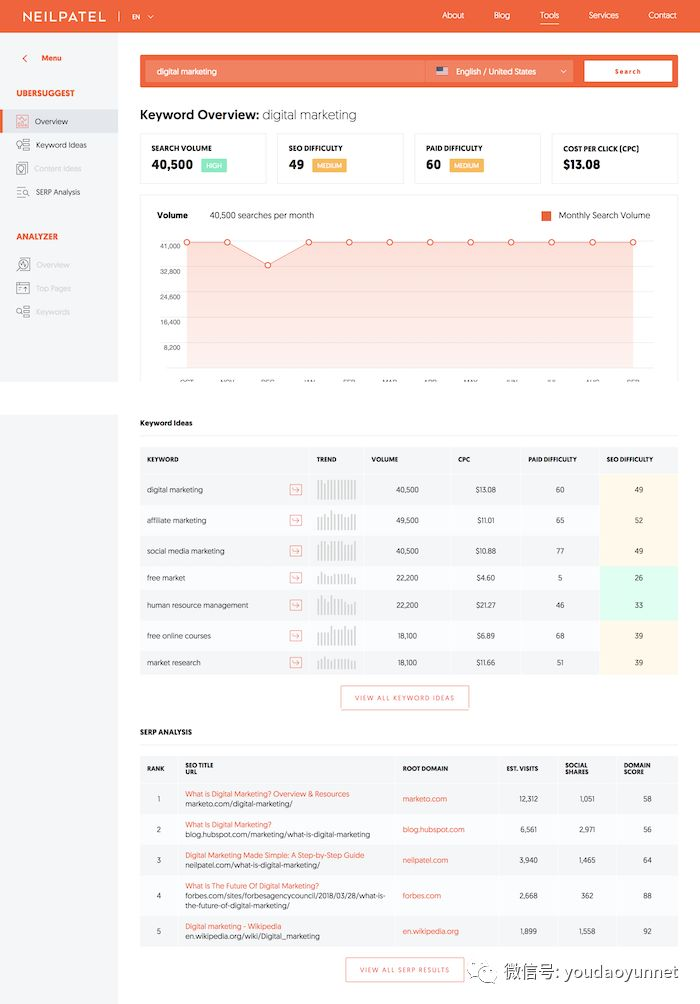Click the marketo.com root domain
The image size is (700, 1004).
pos(425,799)
